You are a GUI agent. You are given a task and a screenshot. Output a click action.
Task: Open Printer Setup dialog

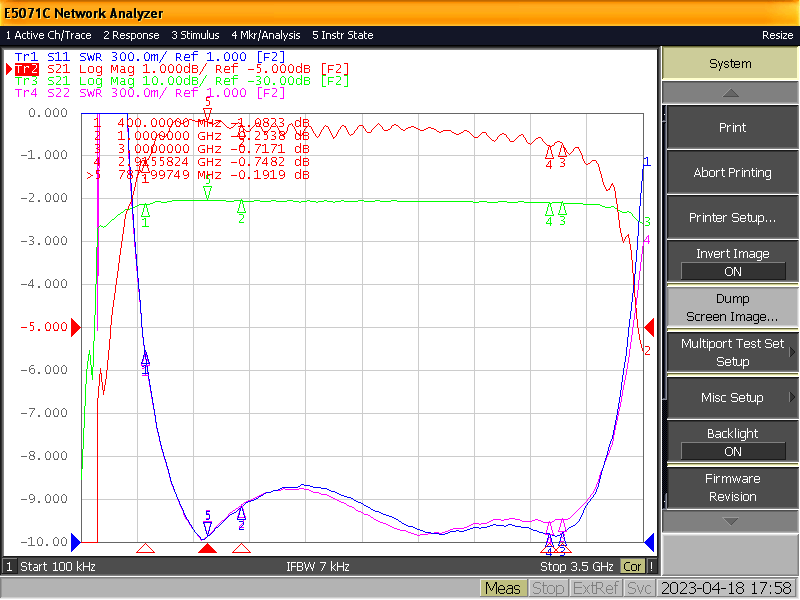pos(732,217)
